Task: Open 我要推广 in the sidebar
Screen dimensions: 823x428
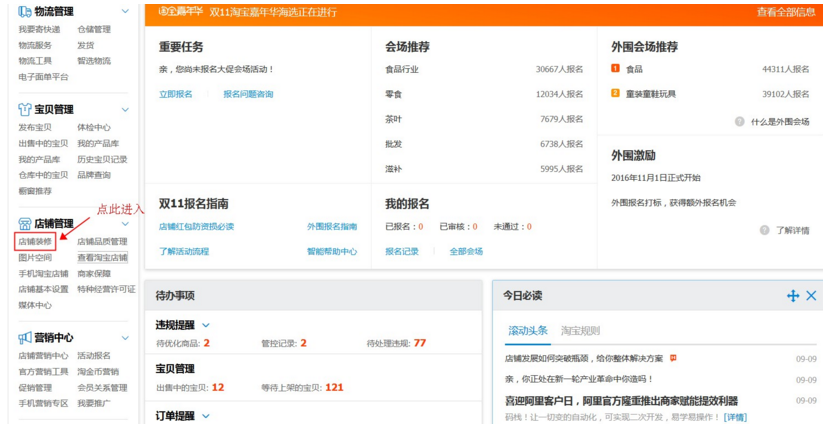Action: tap(94, 403)
